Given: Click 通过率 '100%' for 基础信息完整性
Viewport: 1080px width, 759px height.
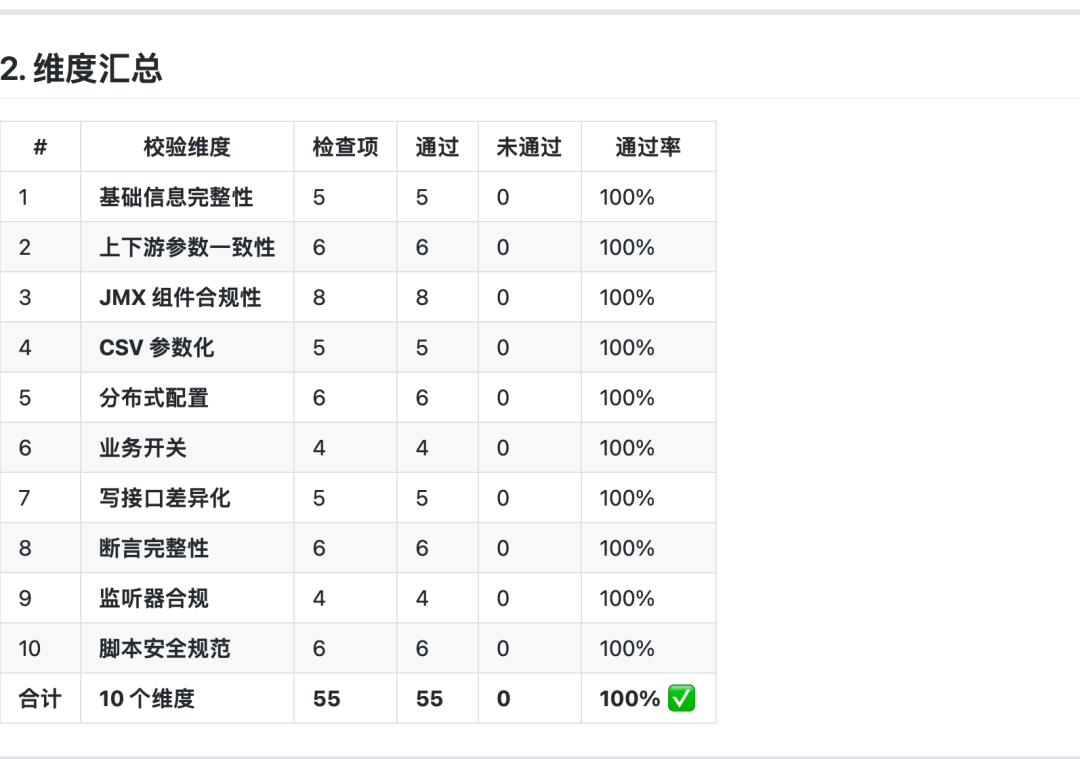Looking at the screenshot, I should [x=627, y=197].
